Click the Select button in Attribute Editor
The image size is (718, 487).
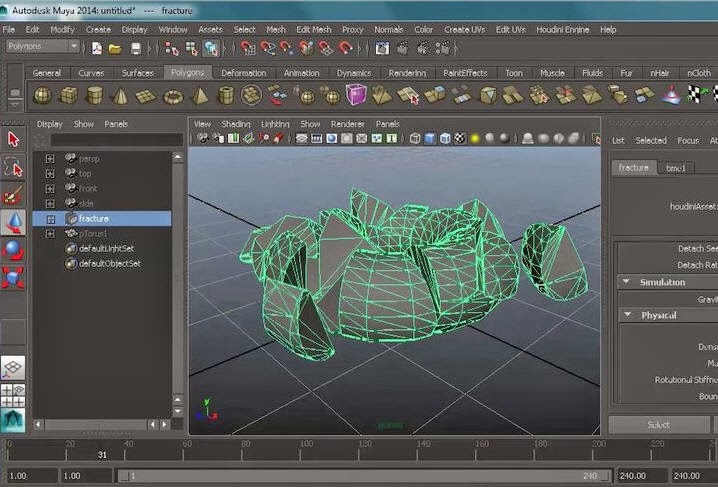click(x=658, y=425)
